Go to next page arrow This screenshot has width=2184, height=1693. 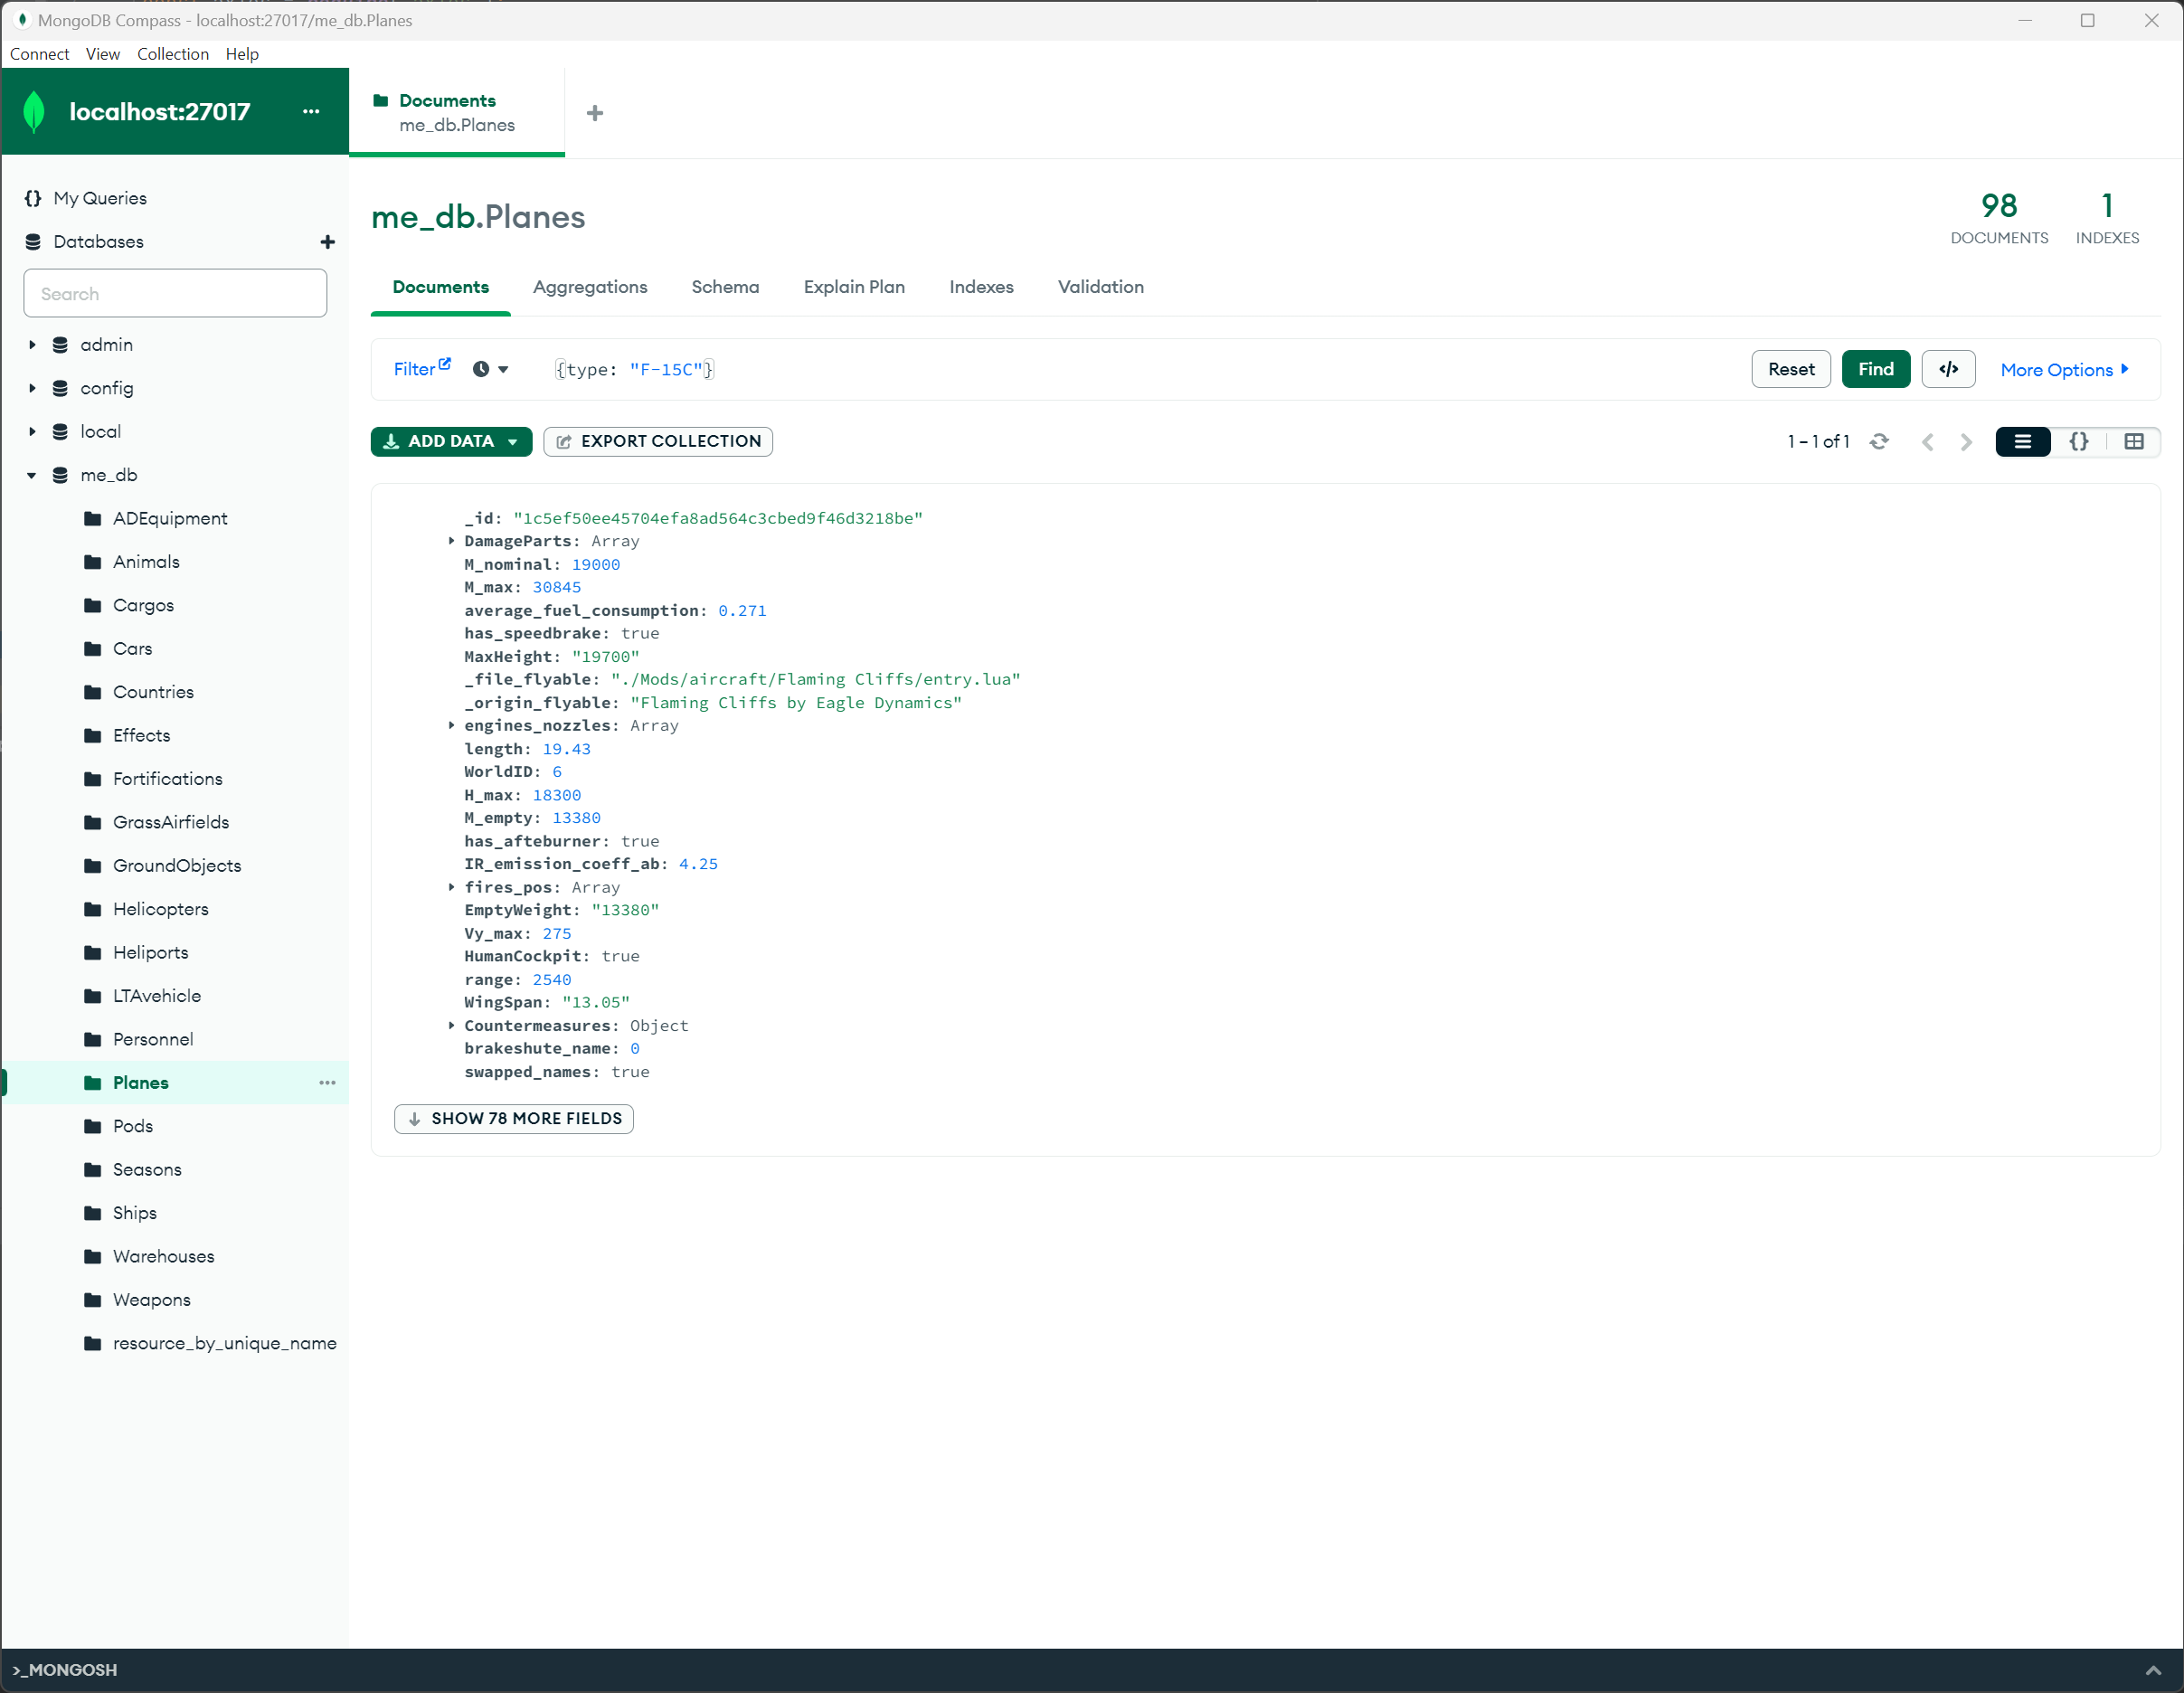1966,442
